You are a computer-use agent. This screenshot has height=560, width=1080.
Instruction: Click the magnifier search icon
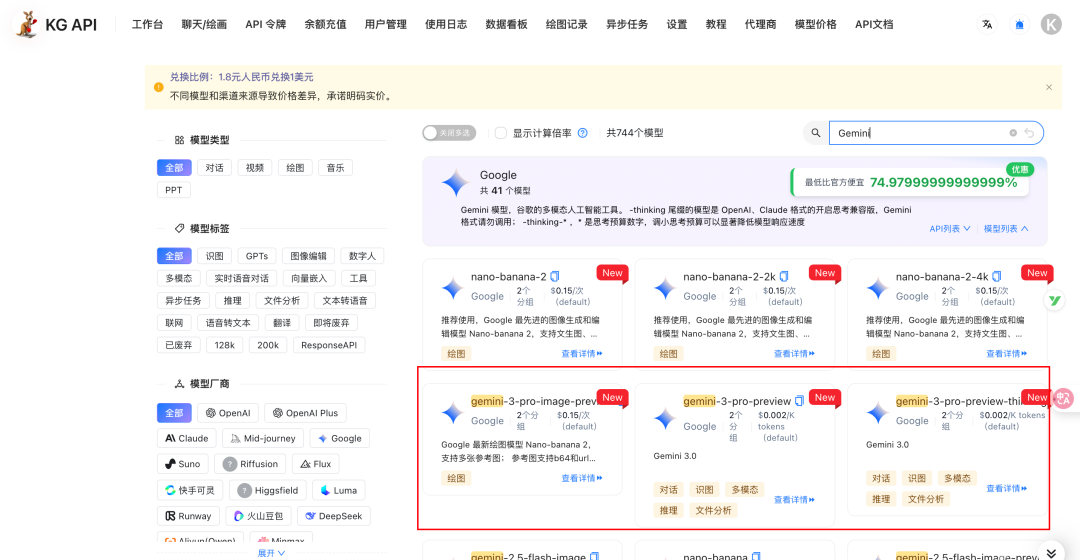(x=816, y=133)
